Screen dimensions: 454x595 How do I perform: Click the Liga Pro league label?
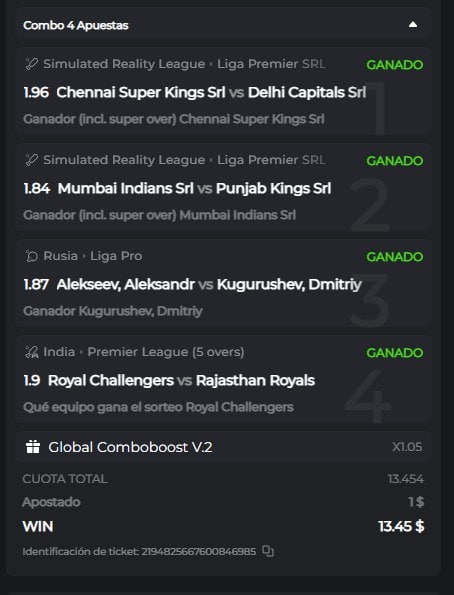coord(116,256)
